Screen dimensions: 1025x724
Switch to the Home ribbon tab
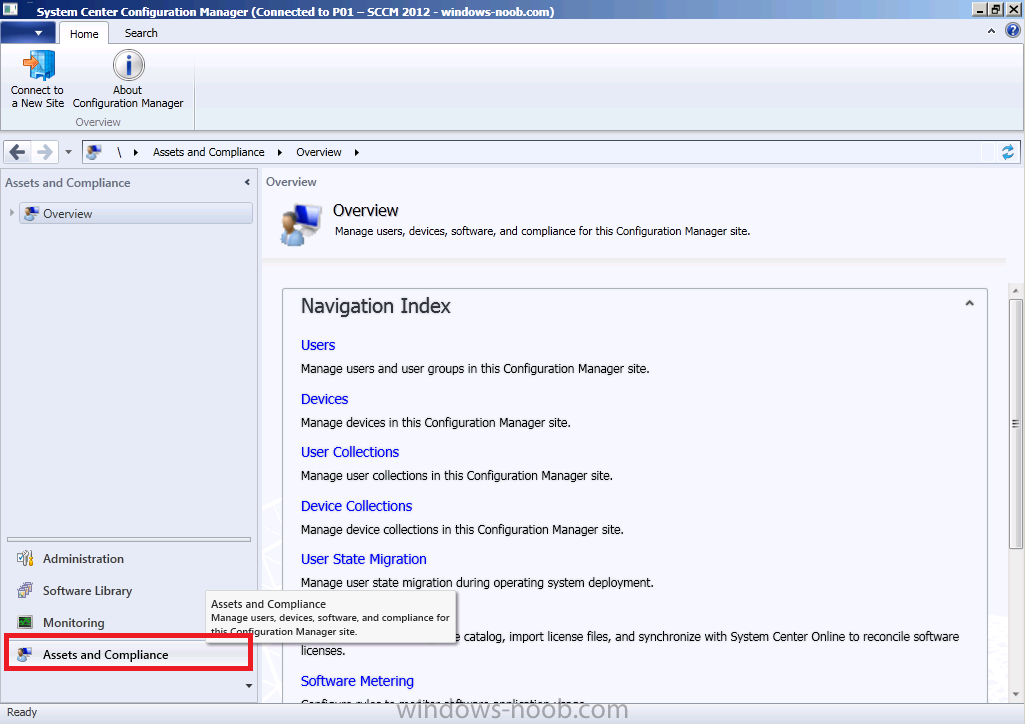click(84, 33)
